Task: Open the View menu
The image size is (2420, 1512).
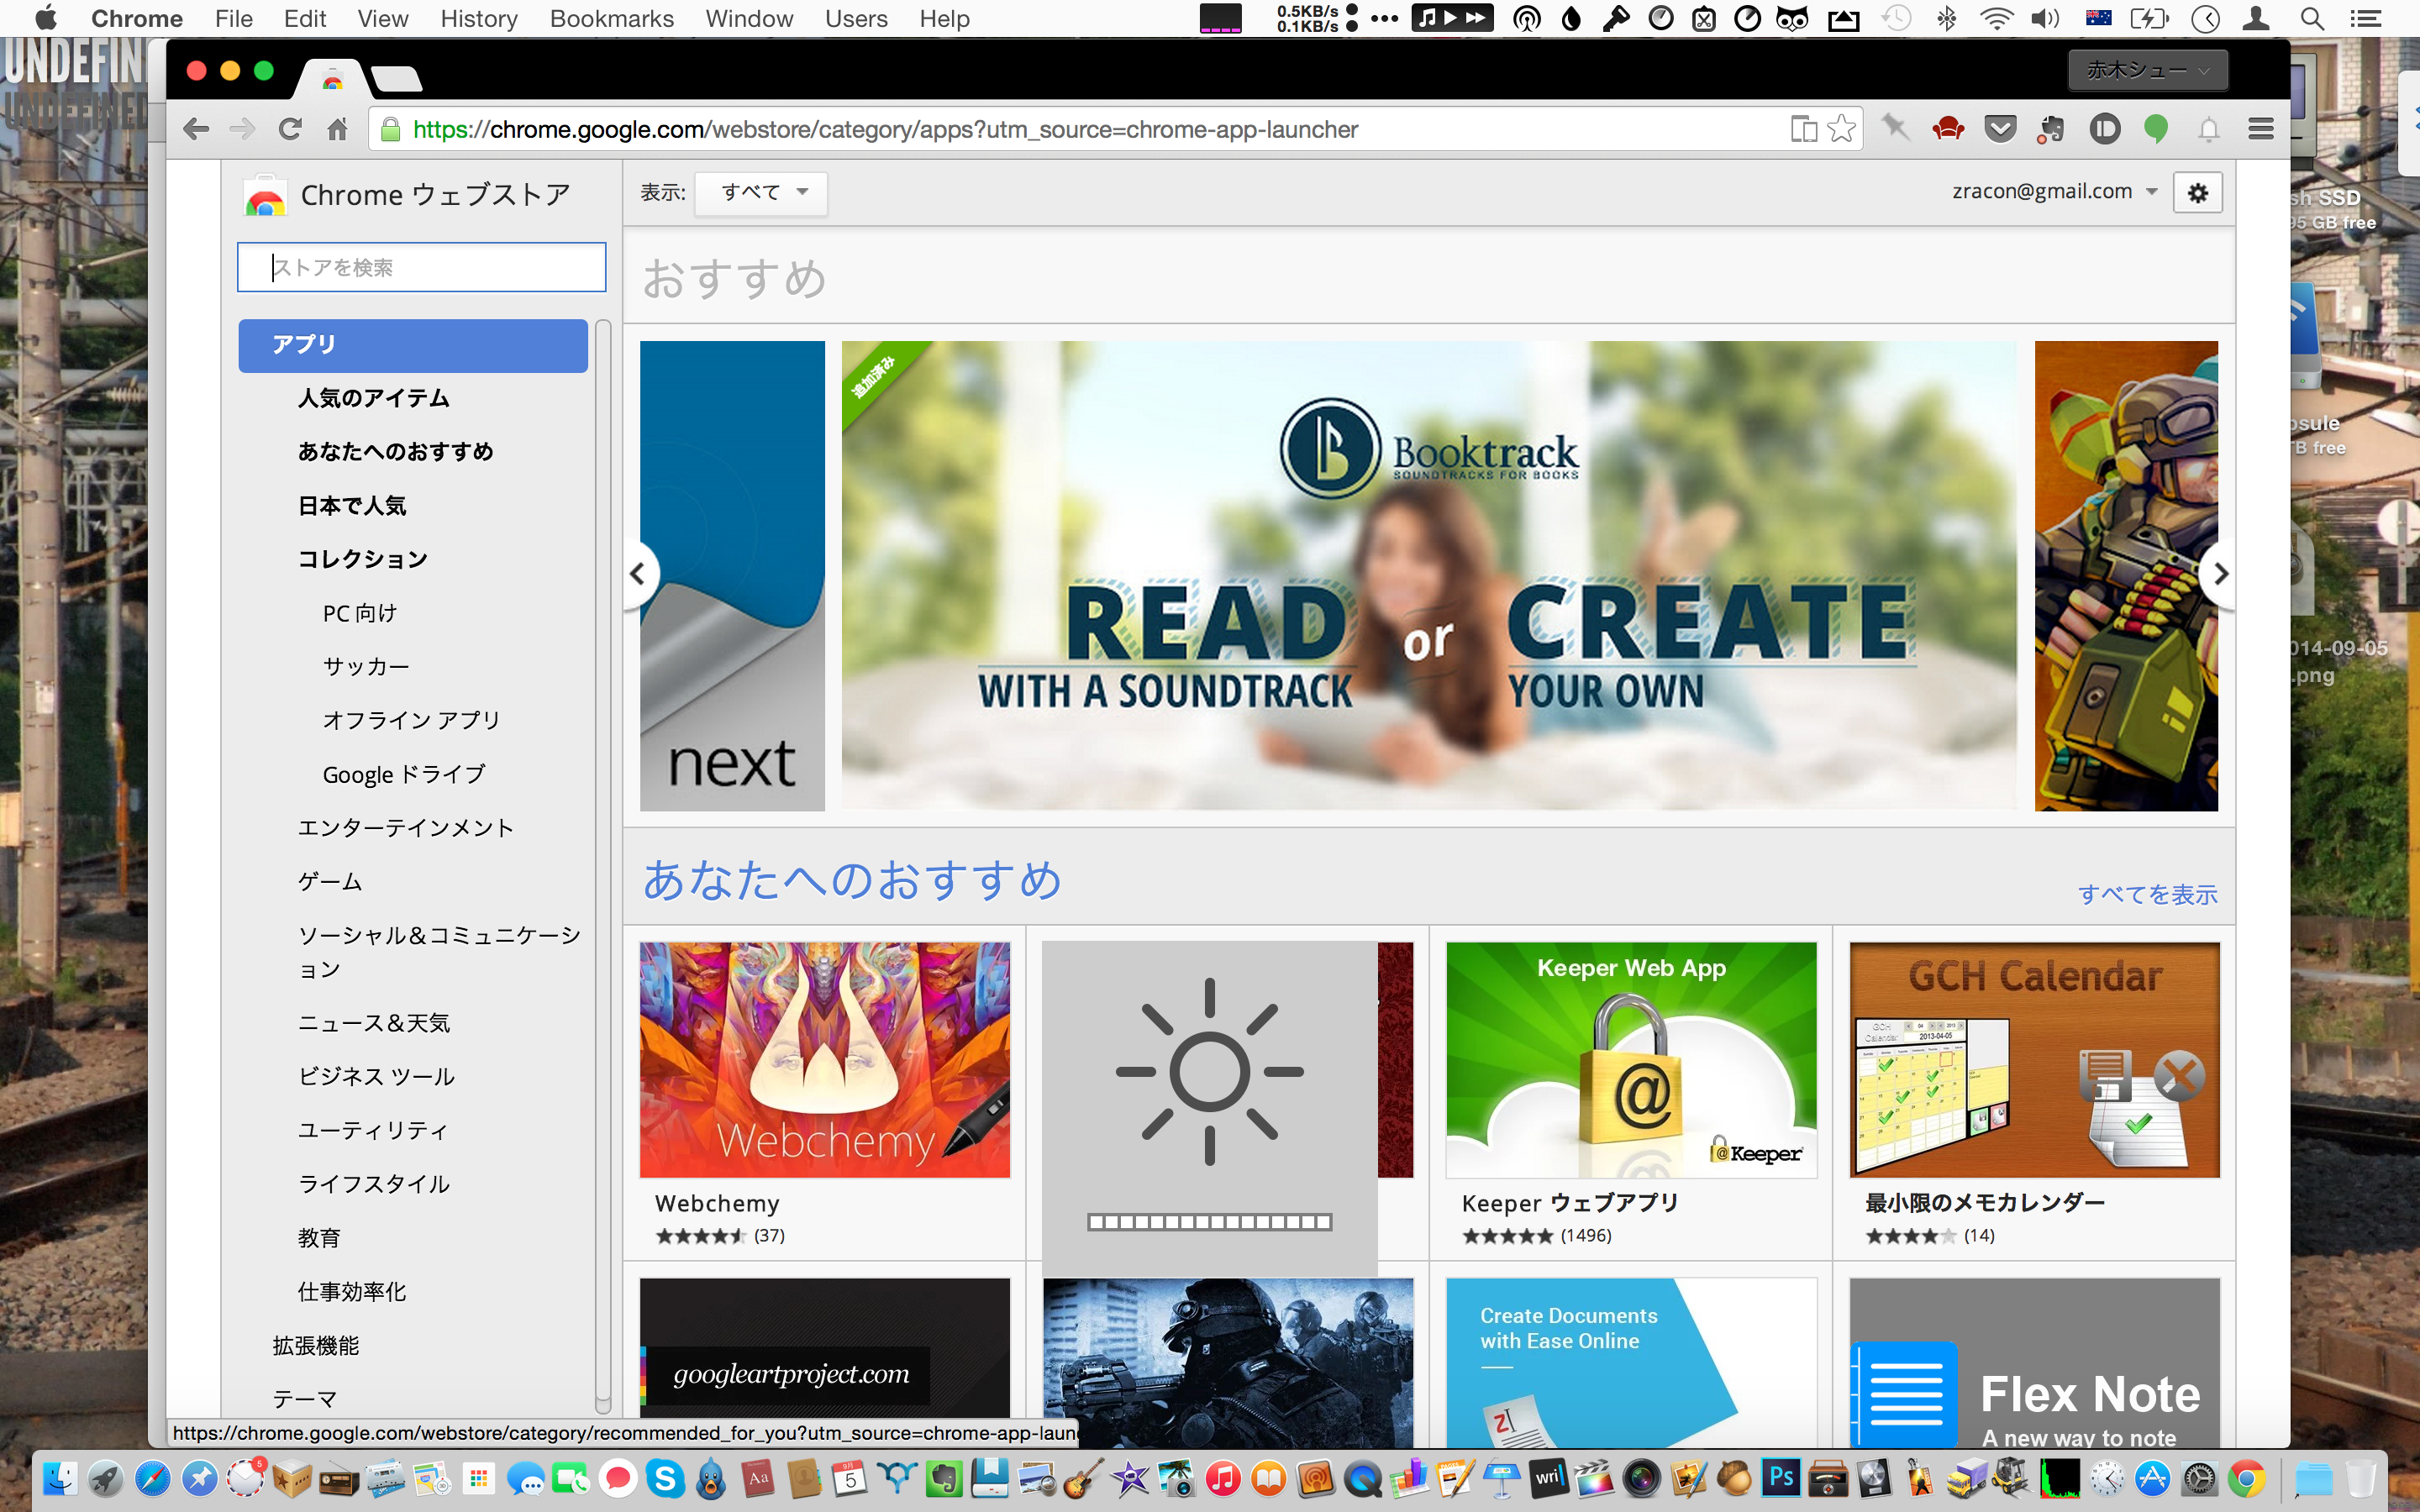Action: (x=383, y=18)
